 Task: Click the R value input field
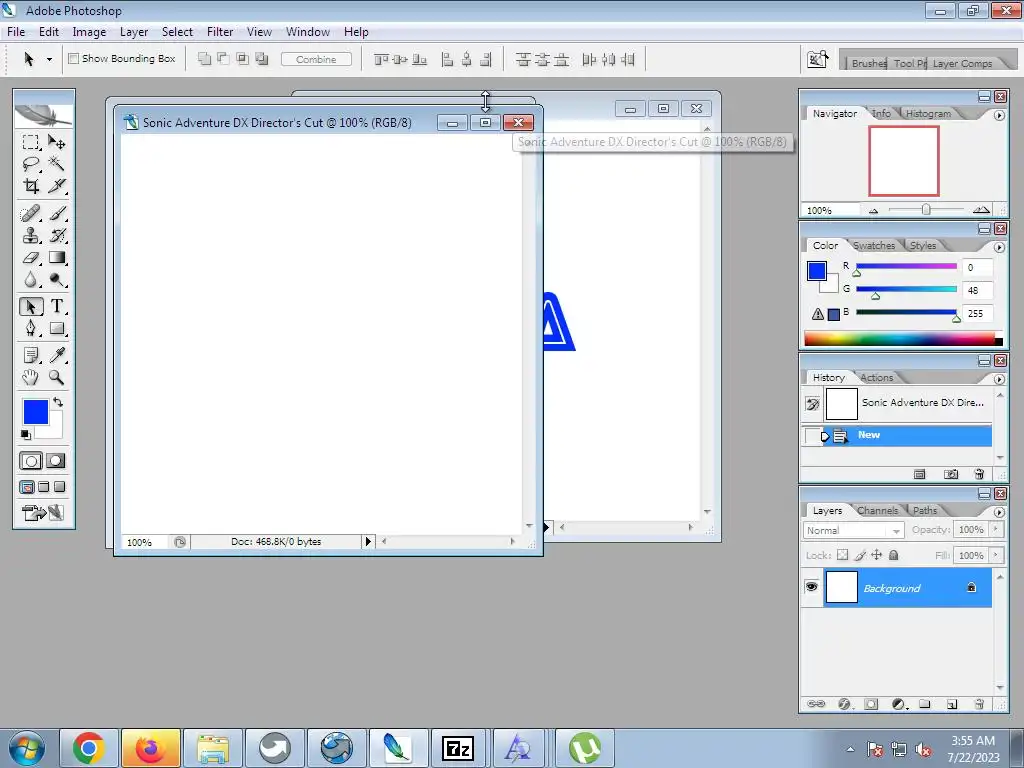tap(978, 267)
